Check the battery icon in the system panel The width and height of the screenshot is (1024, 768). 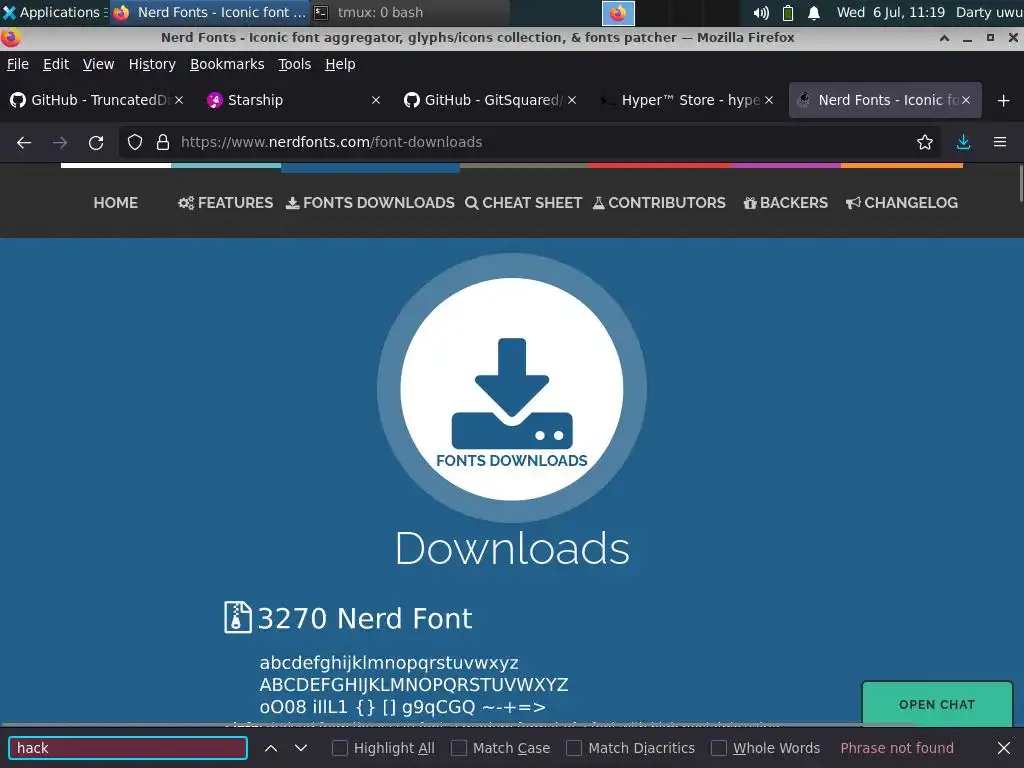click(788, 13)
